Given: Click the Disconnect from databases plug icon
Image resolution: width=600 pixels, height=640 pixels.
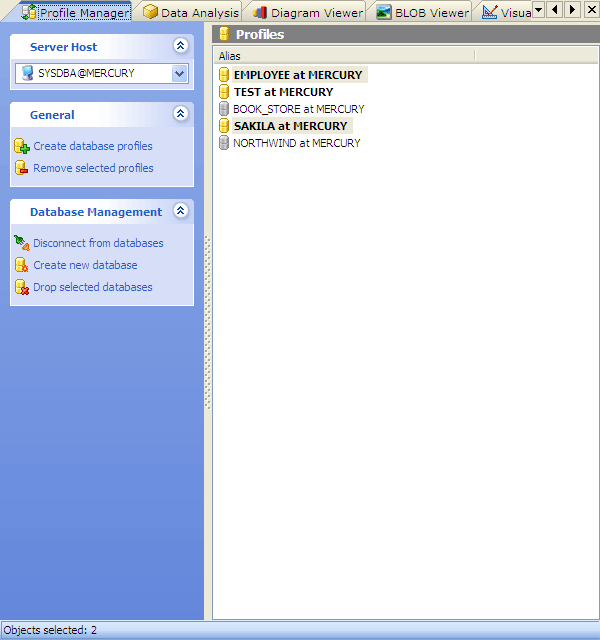Looking at the screenshot, I should pos(22,243).
